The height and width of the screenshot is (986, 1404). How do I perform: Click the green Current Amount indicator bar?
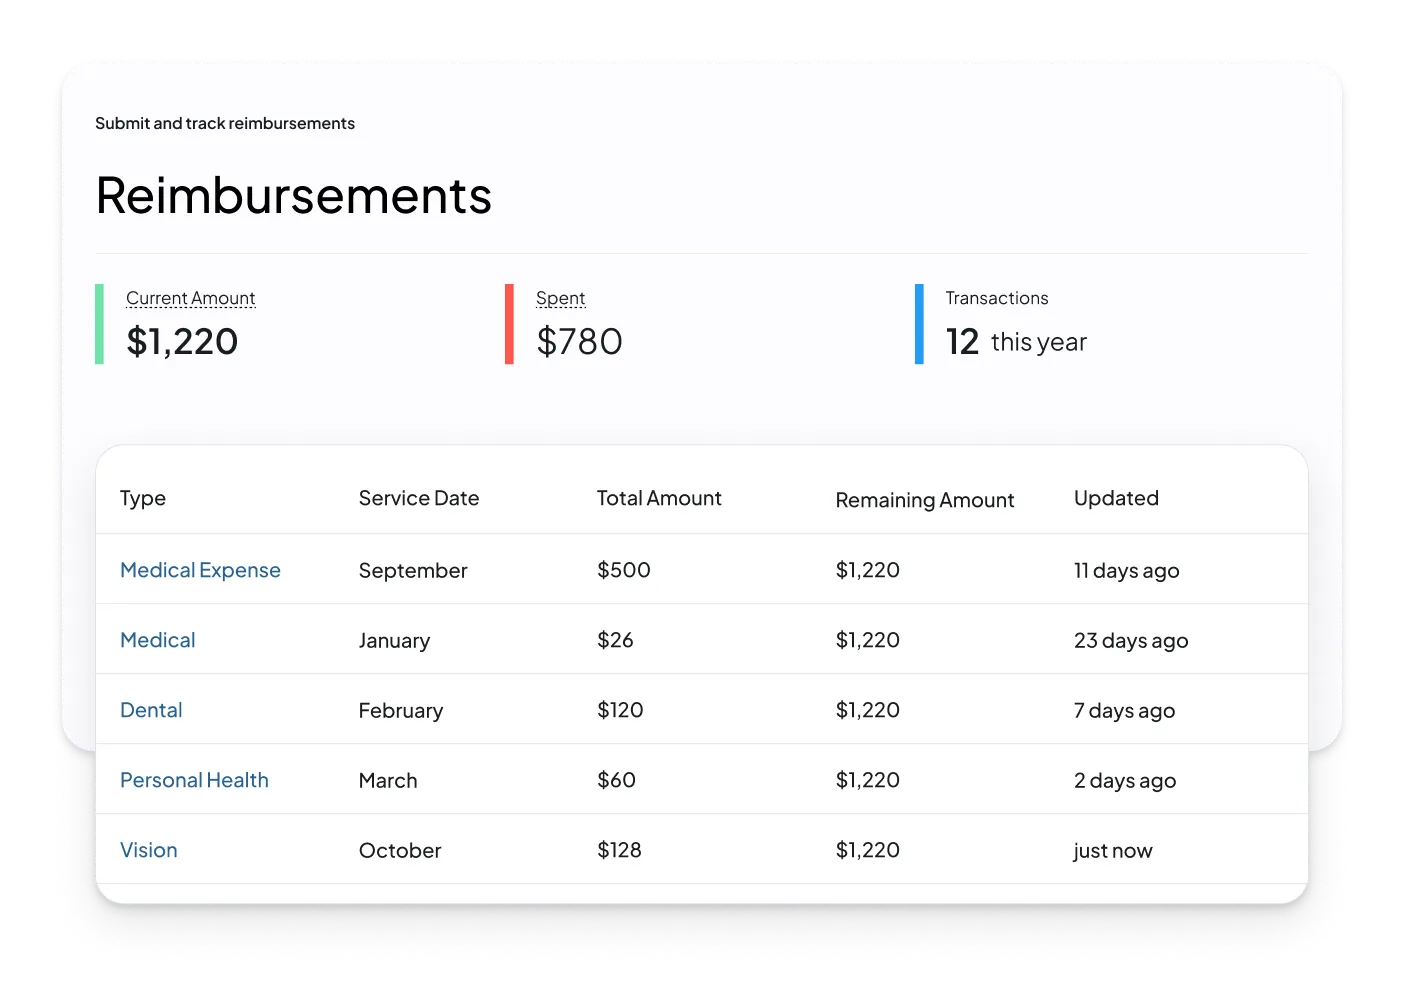[x=98, y=323]
